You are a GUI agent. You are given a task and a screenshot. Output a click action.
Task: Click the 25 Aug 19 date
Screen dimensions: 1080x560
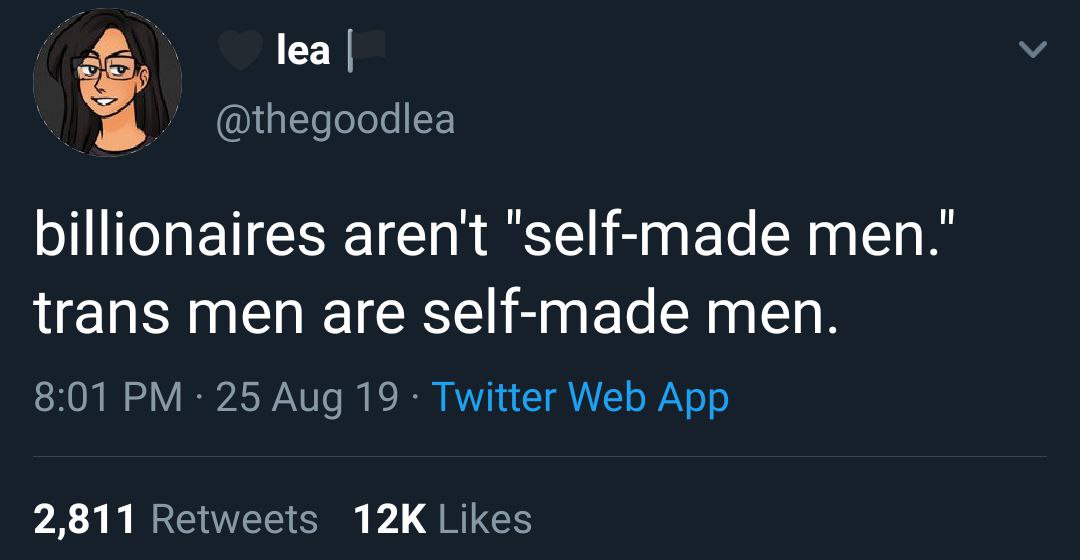pos(307,397)
